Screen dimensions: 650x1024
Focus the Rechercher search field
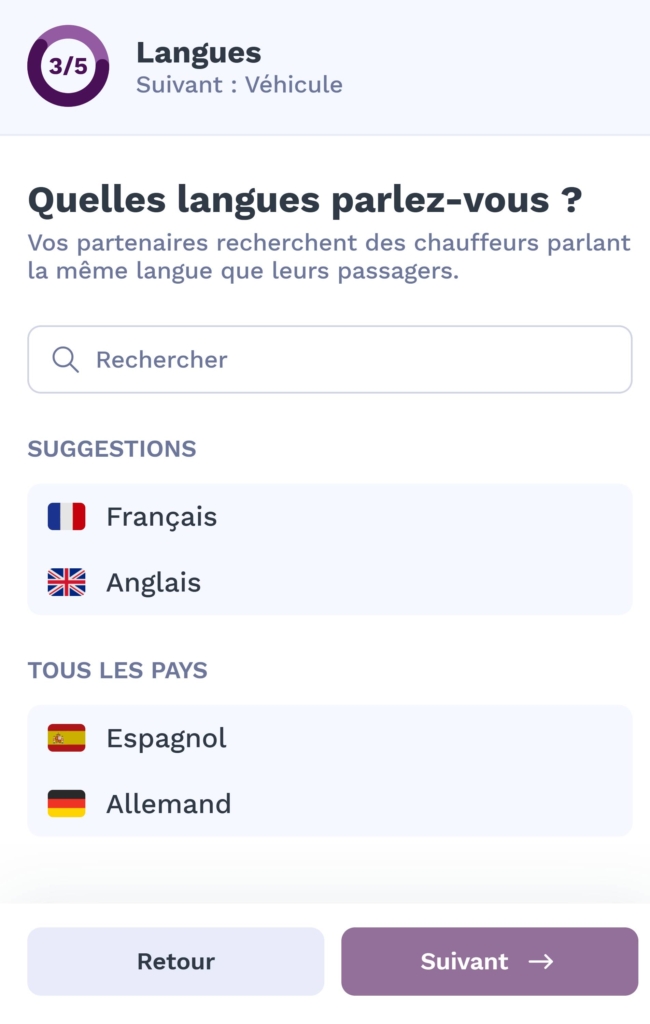coord(340,360)
